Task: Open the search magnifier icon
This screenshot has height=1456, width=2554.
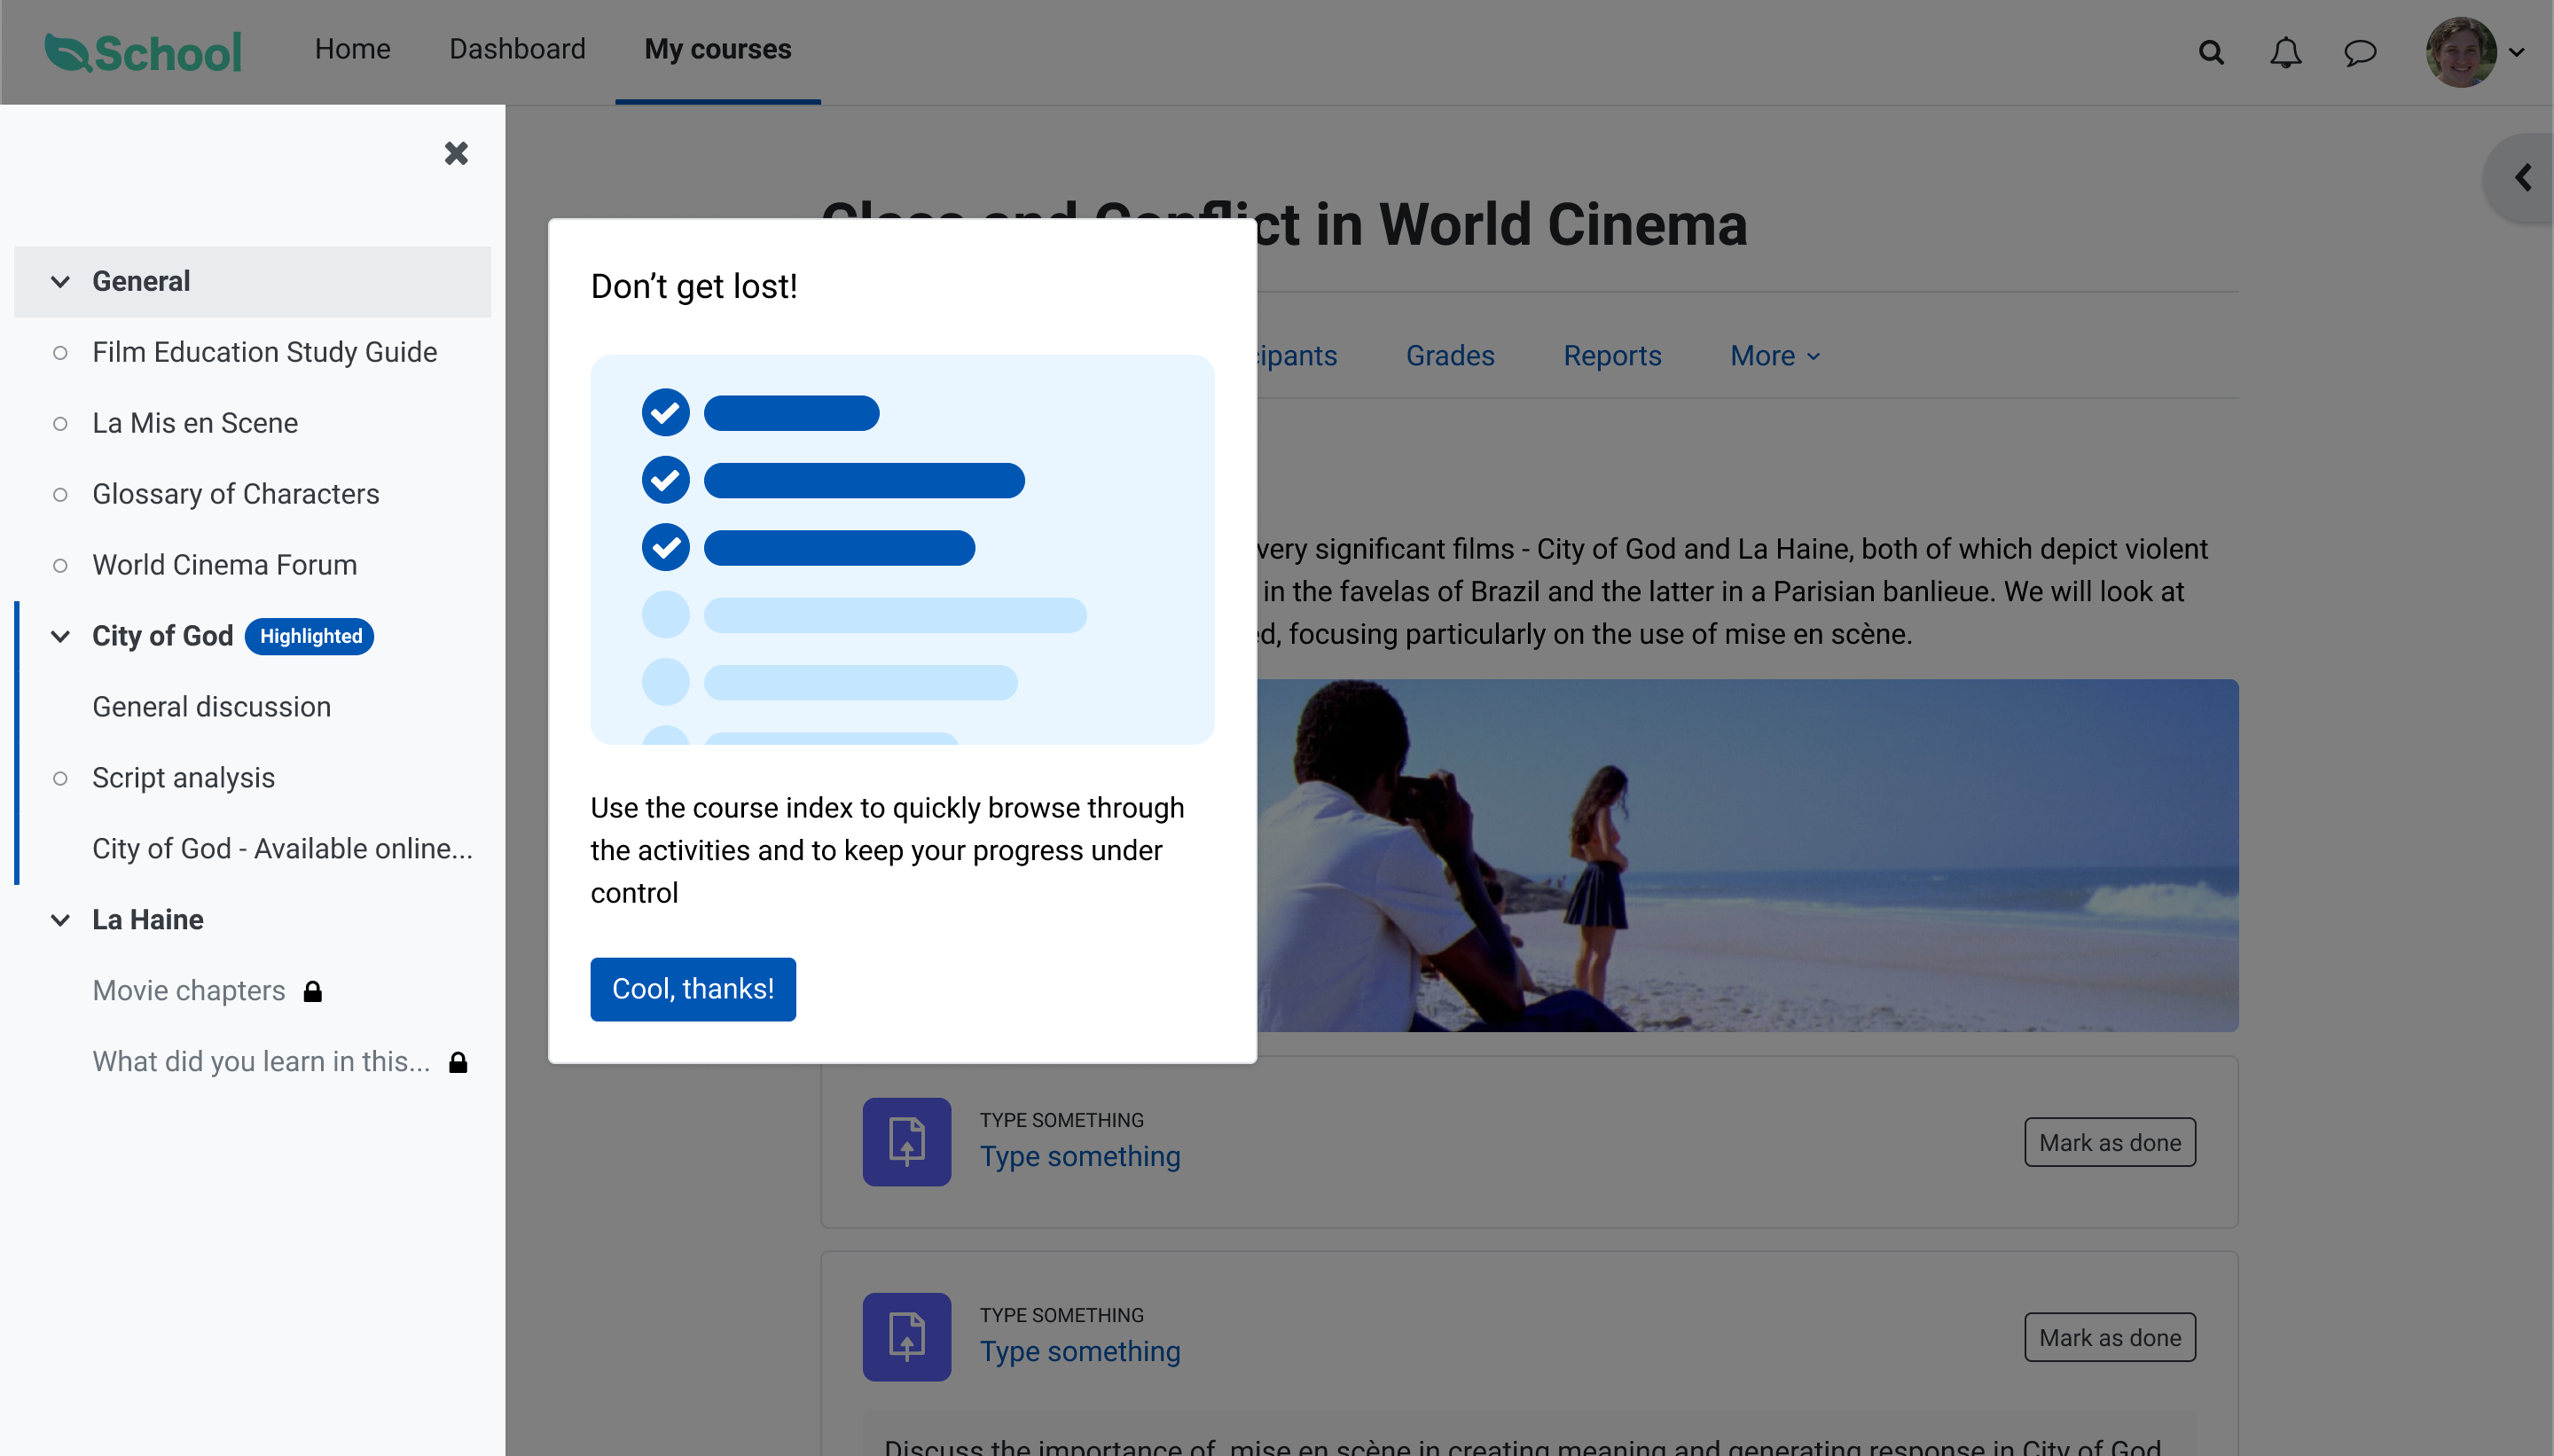Action: pyautogui.click(x=2211, y=52)
